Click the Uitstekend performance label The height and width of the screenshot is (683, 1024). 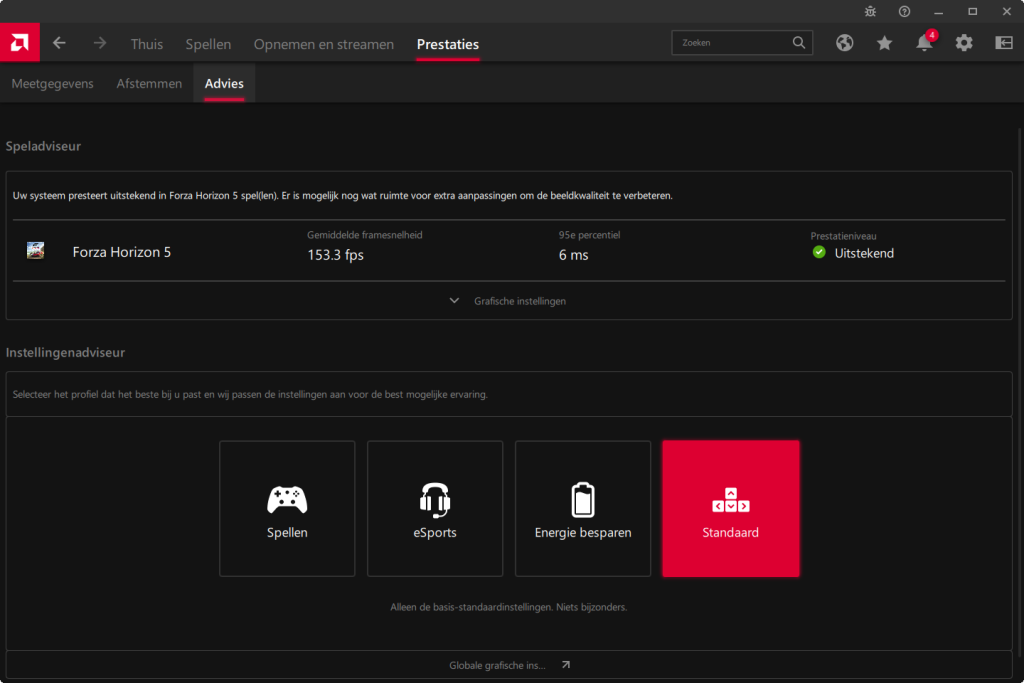pos(864,253)
